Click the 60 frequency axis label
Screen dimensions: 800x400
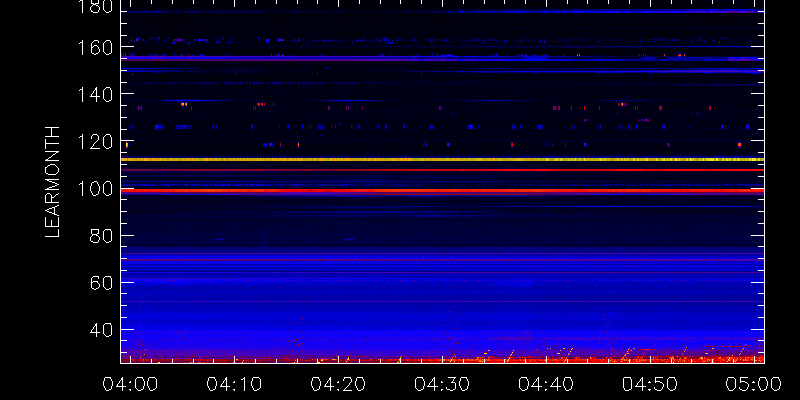tap(101, 284)
